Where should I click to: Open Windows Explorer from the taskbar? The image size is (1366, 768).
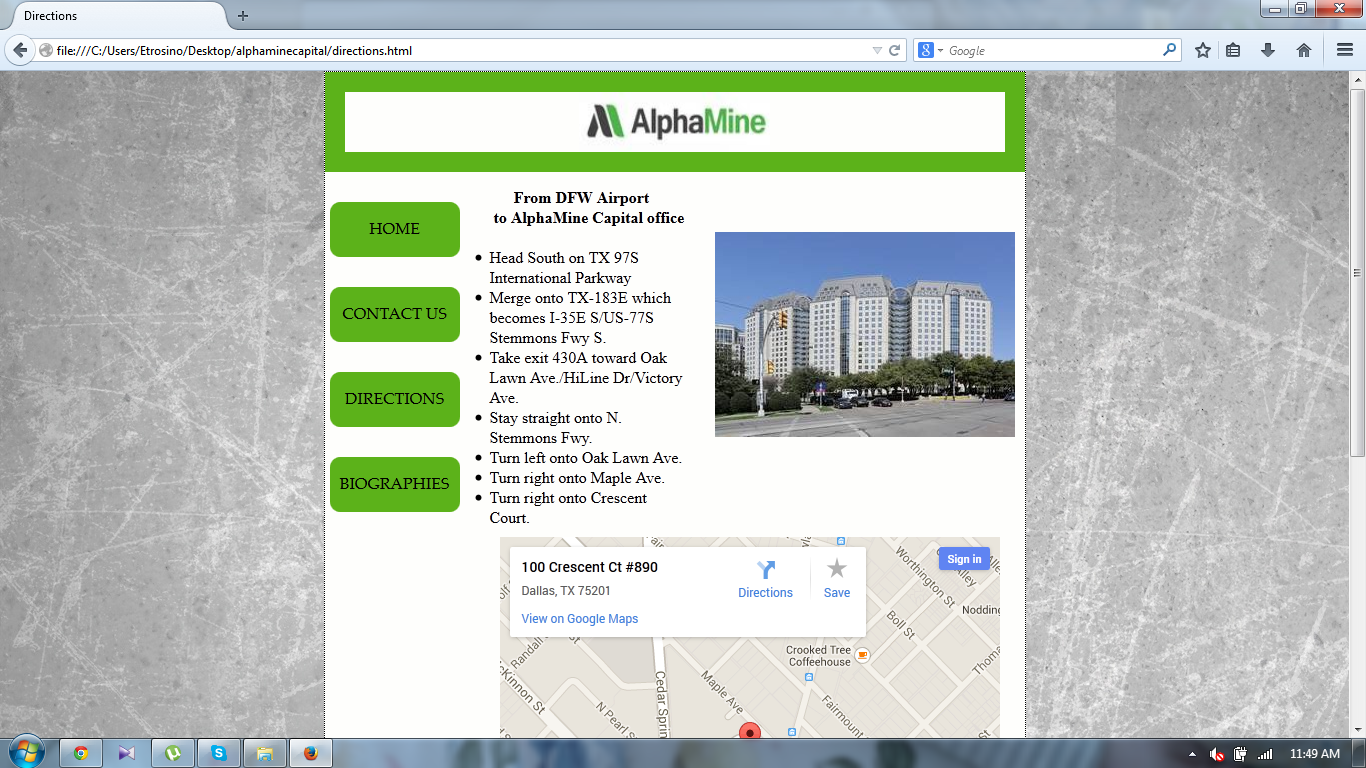click(x=264, y=753)
